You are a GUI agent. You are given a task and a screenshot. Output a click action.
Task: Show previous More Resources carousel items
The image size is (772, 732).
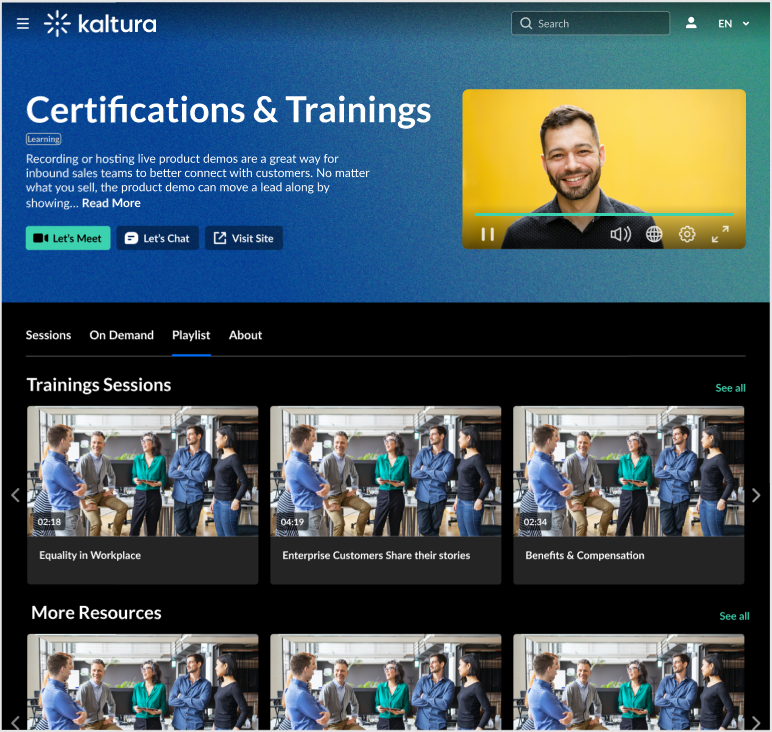15,722
